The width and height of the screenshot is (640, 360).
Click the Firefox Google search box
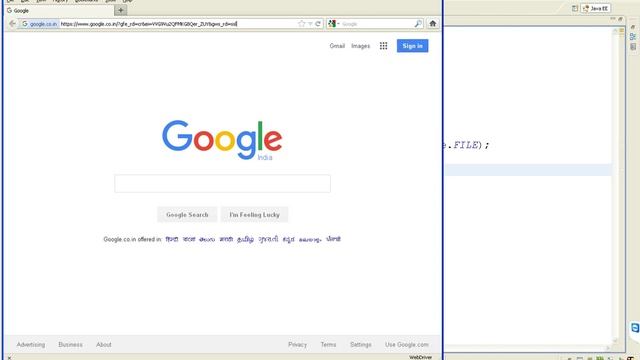tap(376, 24)
